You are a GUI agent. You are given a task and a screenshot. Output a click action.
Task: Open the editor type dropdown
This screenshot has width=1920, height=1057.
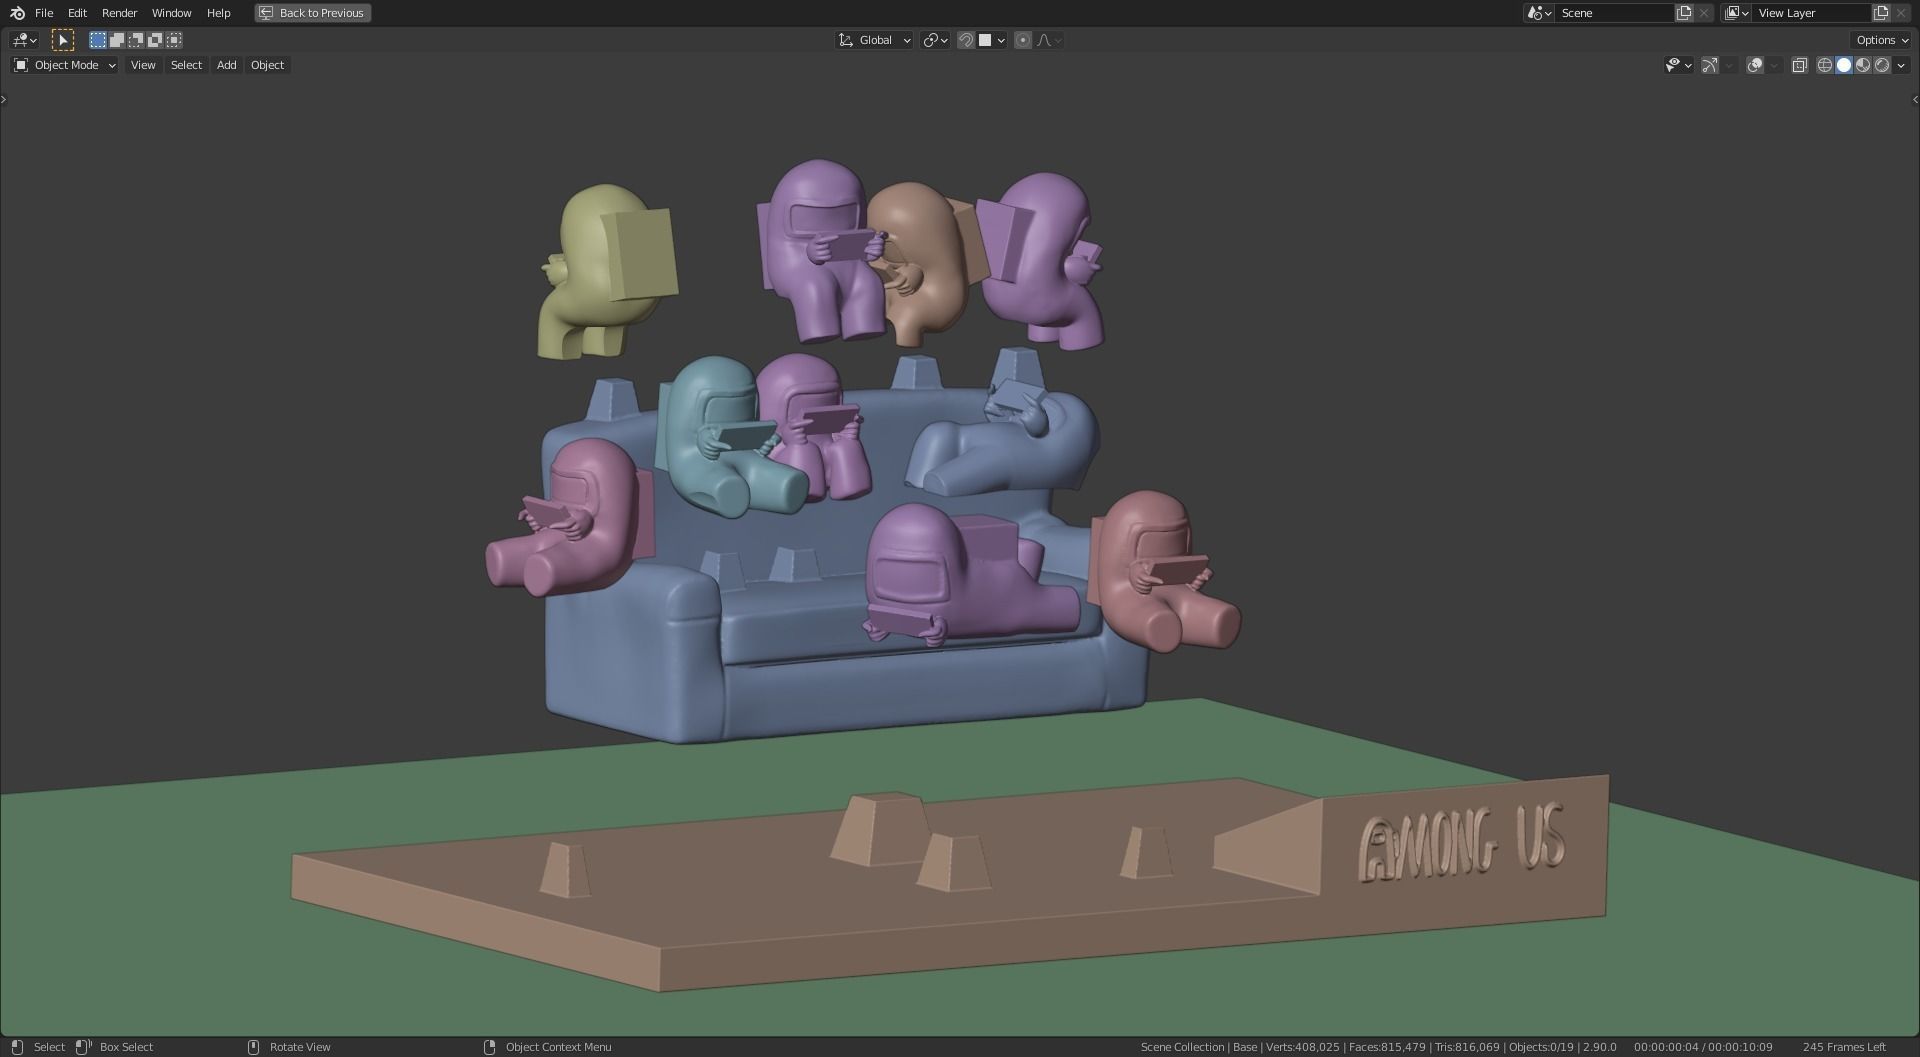[24, 40]
